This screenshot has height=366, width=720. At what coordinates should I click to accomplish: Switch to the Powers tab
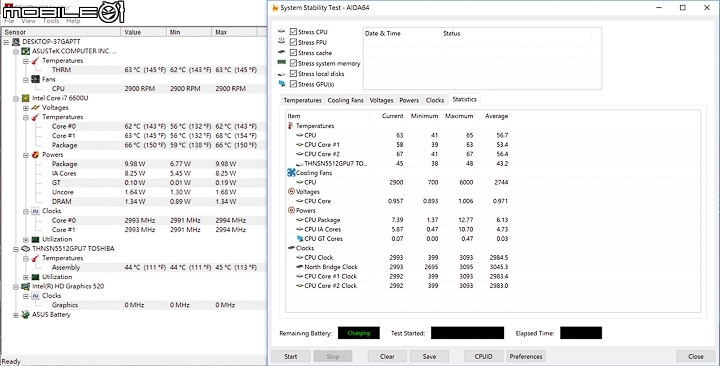409,100
